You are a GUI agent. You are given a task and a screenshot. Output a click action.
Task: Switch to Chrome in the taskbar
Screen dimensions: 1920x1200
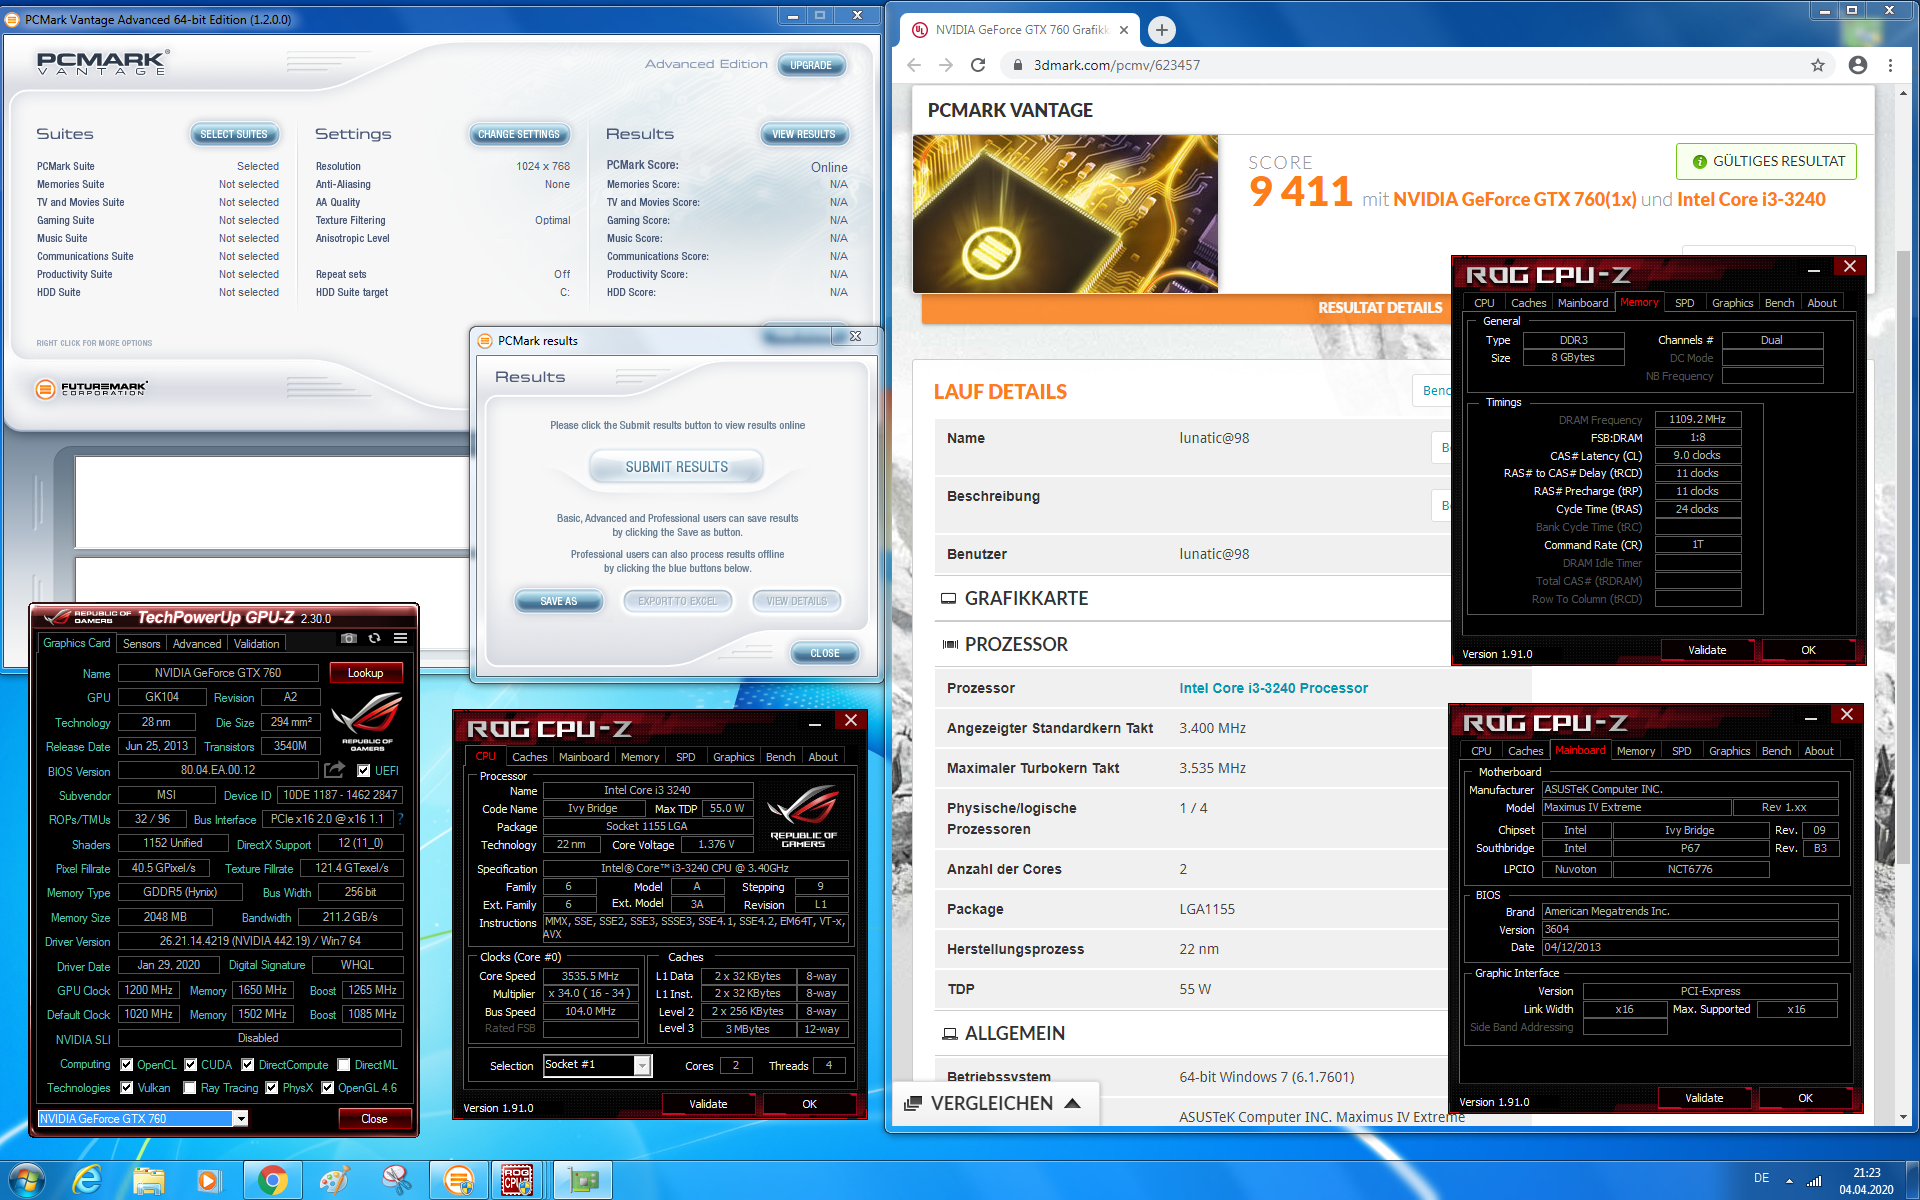272,1180
